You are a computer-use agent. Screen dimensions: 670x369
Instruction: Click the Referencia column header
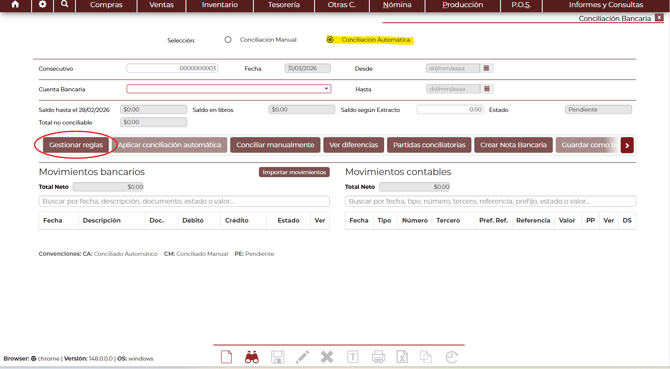tap(533, 220)
